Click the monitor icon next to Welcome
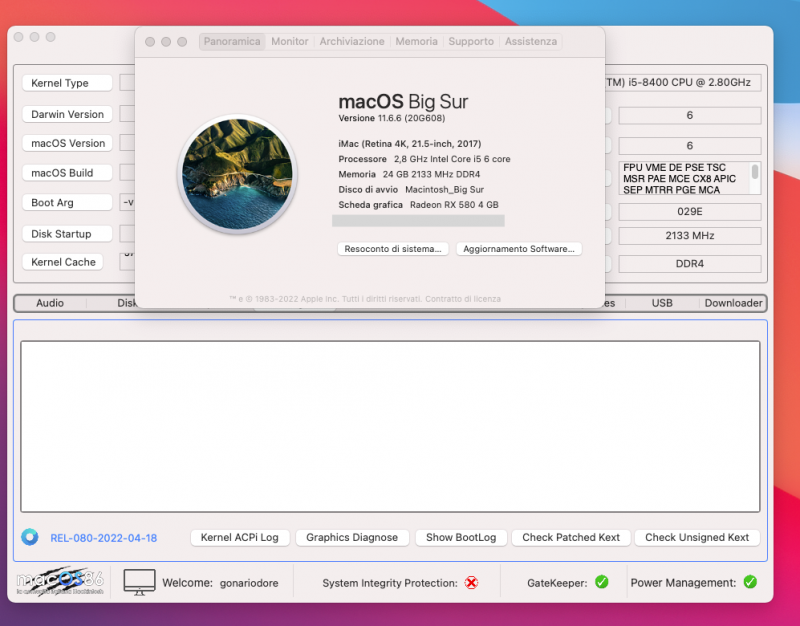 [x=139, y=582]
